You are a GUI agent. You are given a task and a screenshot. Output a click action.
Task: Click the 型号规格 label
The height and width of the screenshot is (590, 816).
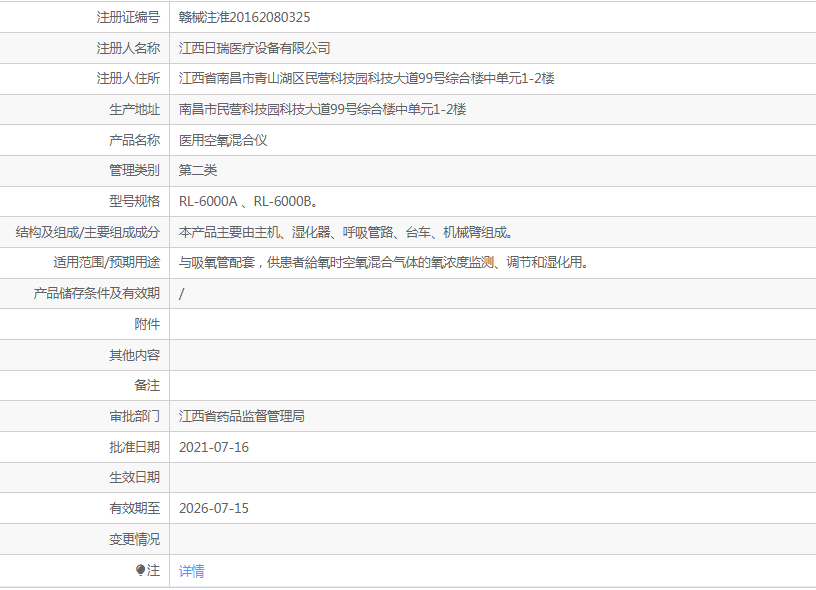(x=134, y=201)
